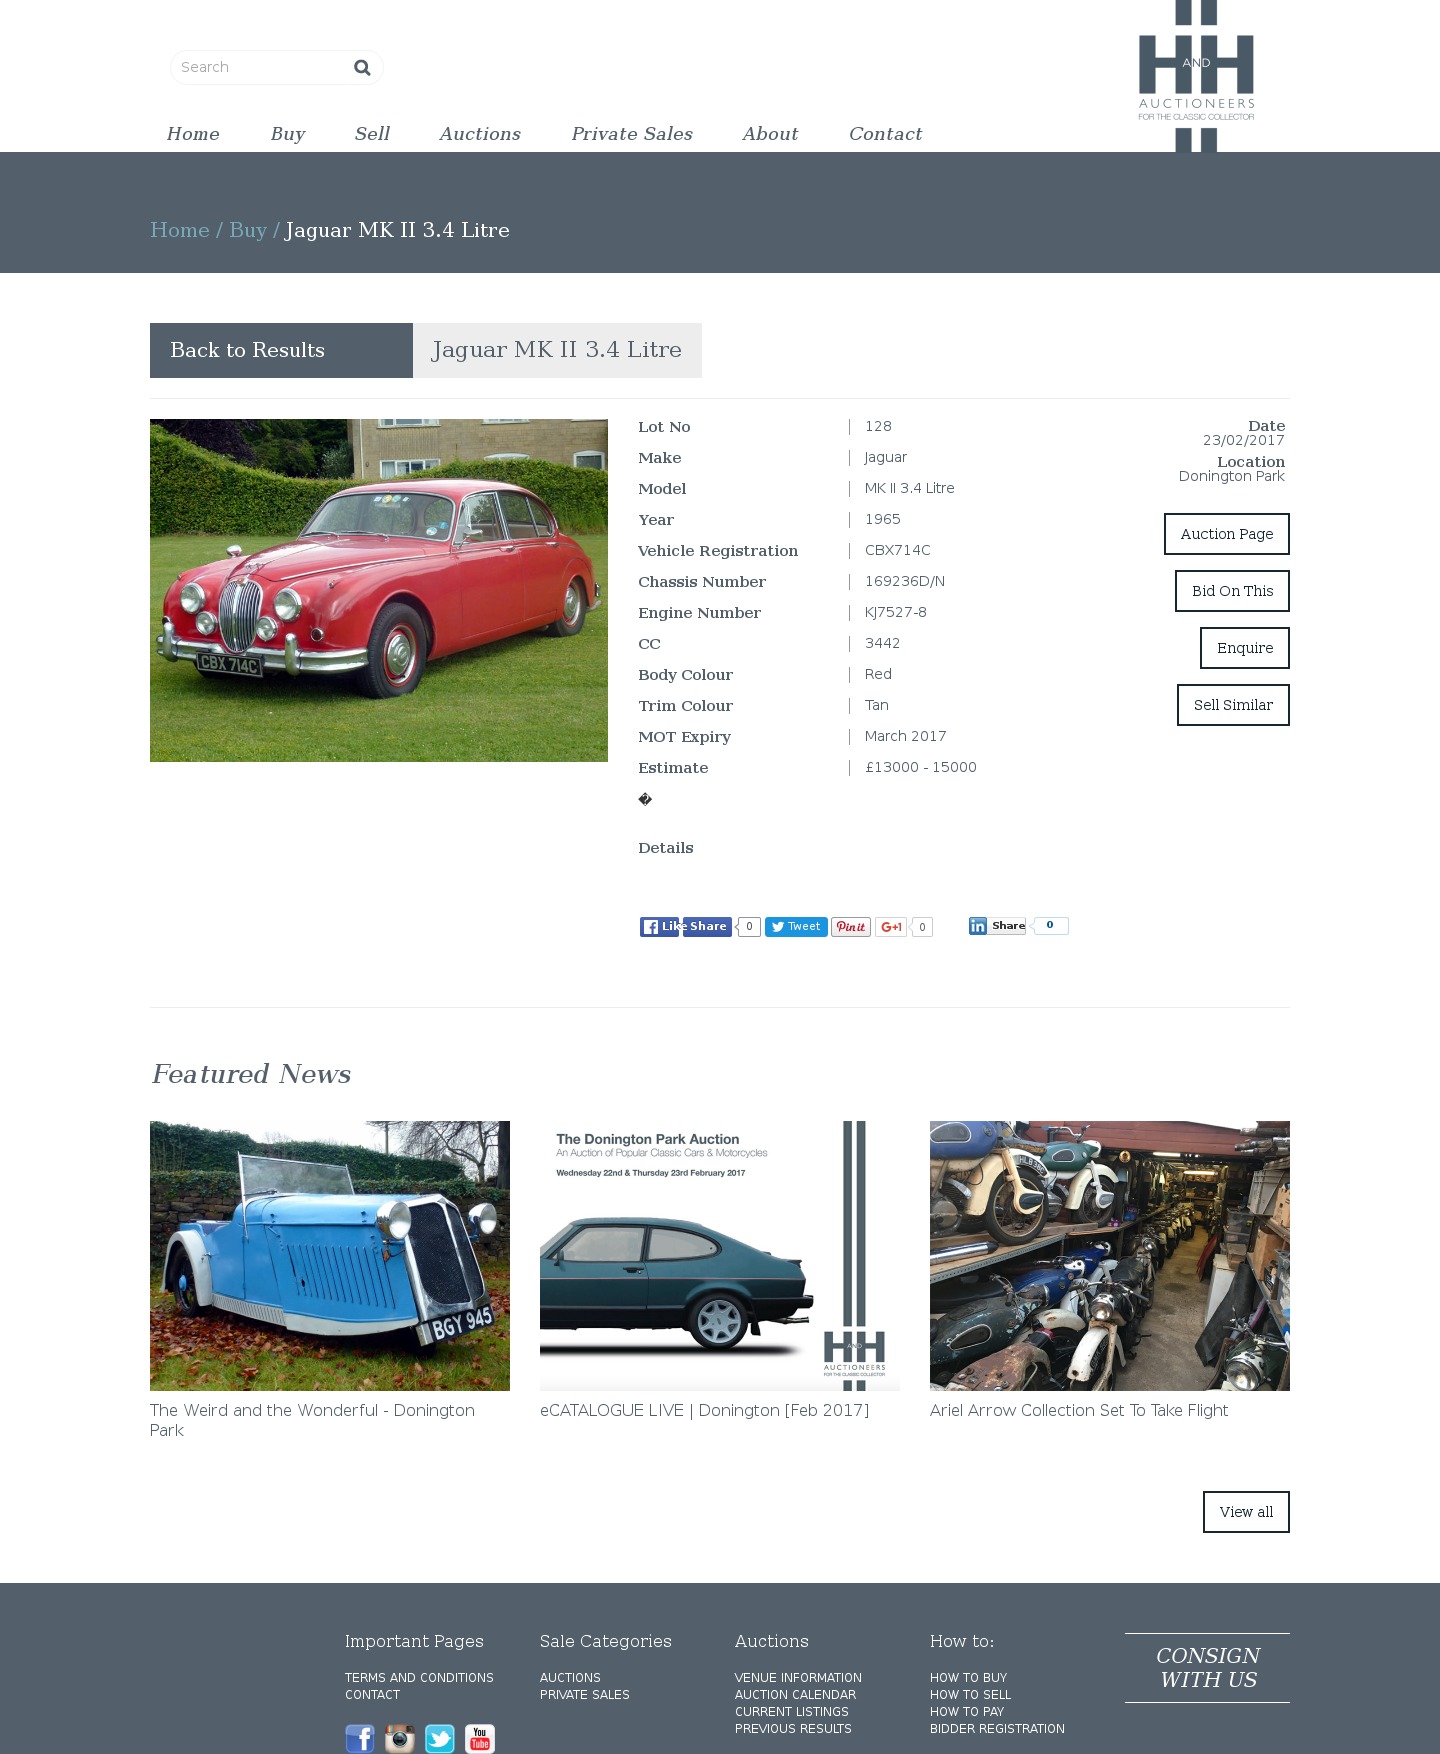Share listing on LinkedIn
This screenshot has height=1754, width=1440.
[997, 926]
